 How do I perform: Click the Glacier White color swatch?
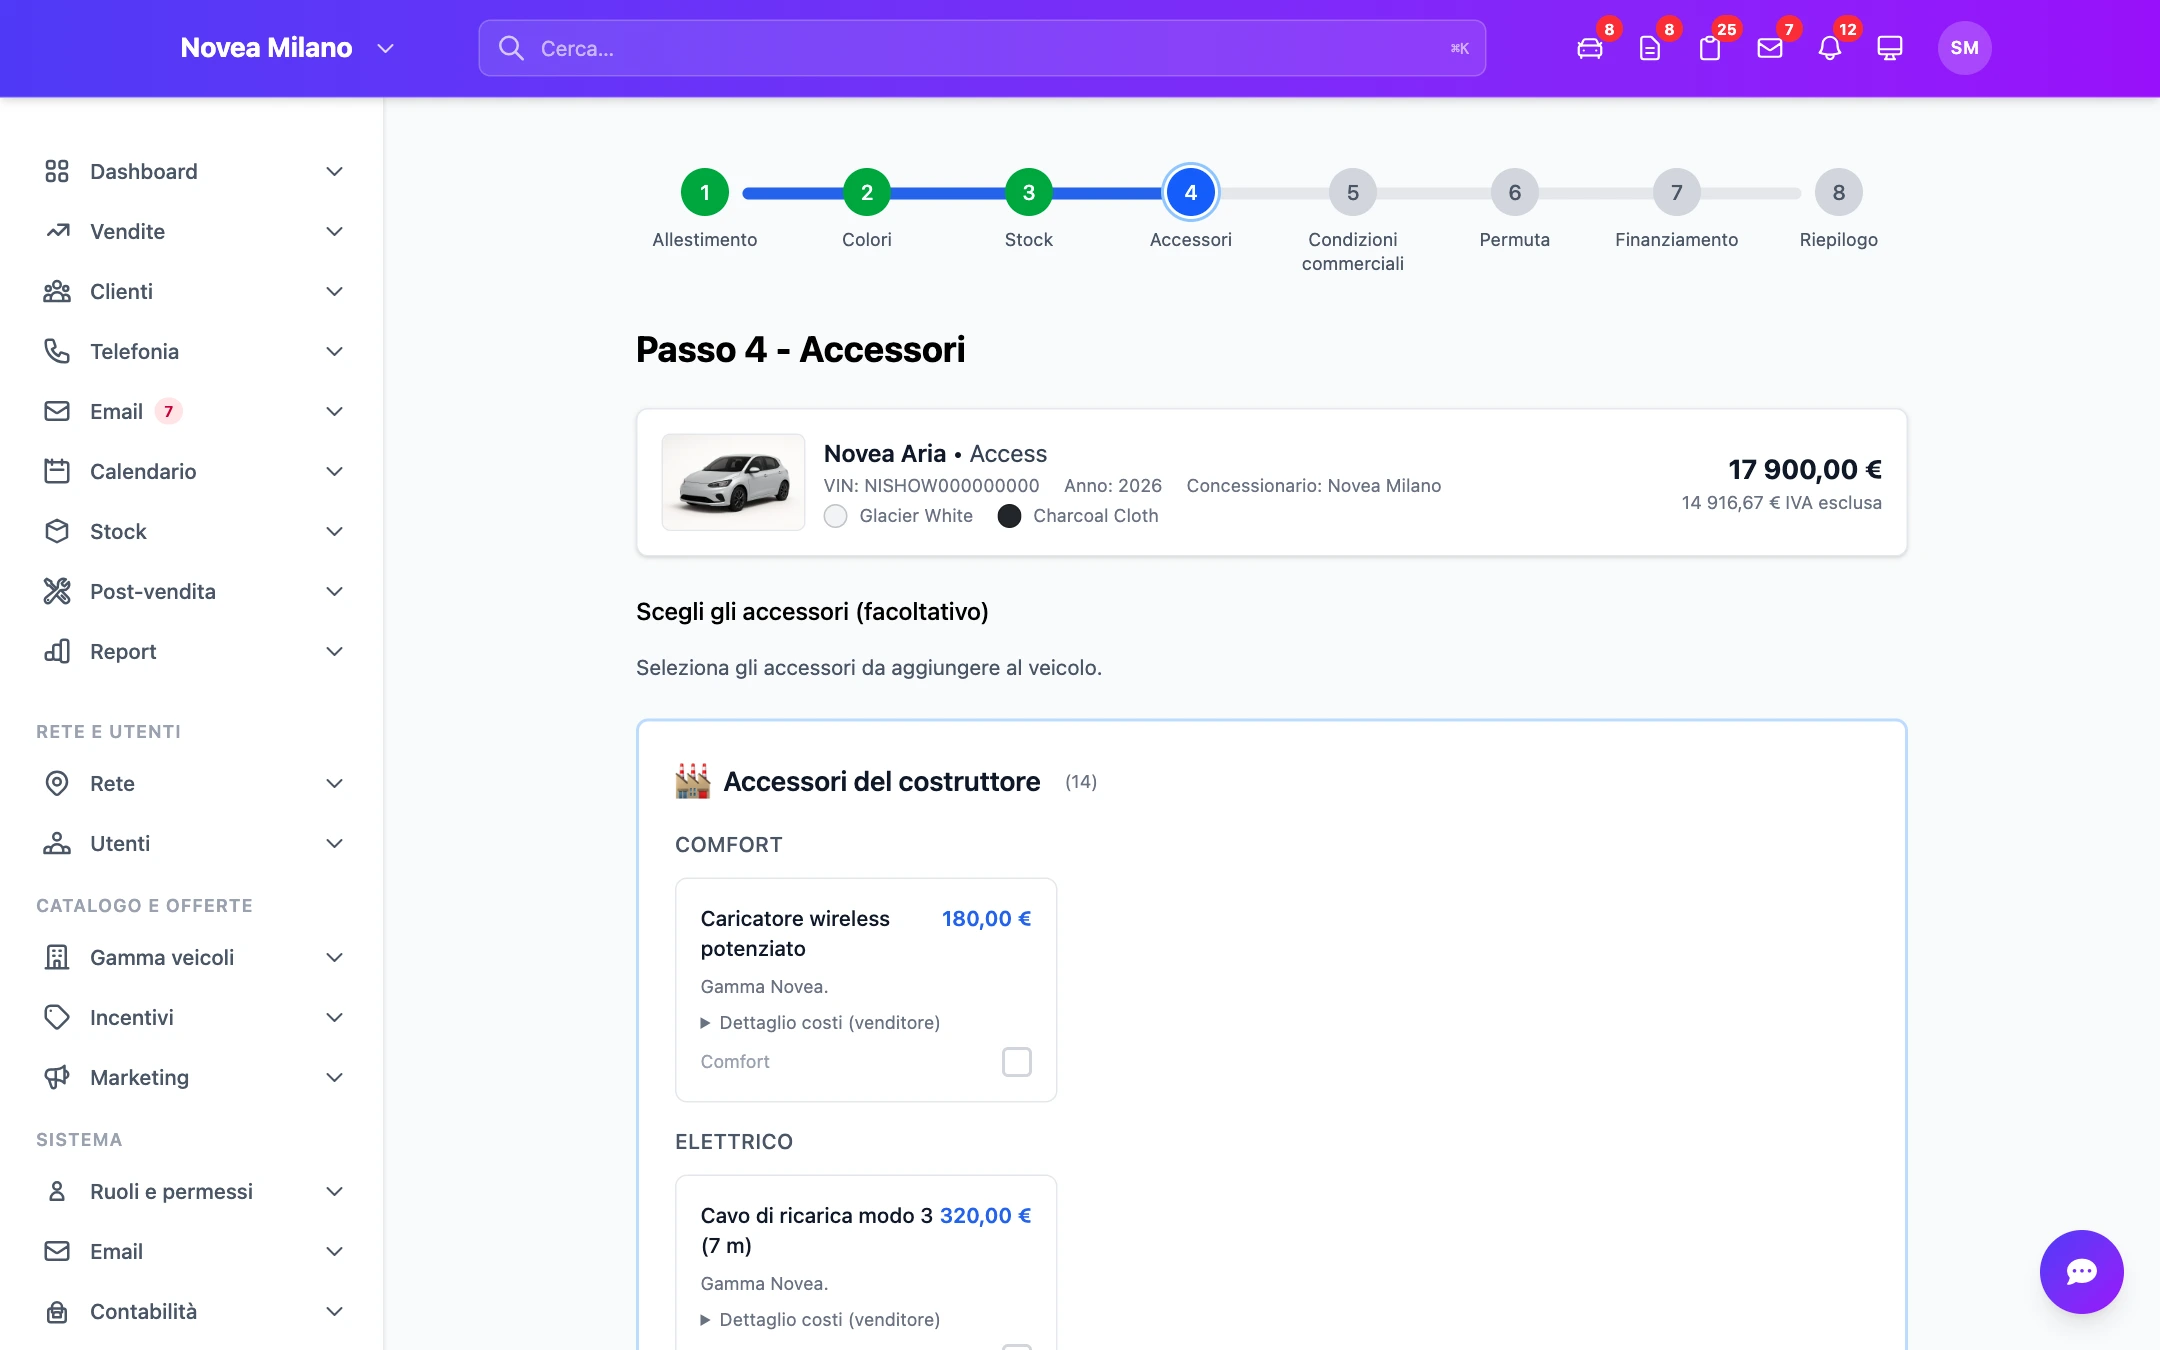pyautogui.click(x=836, y=516)
